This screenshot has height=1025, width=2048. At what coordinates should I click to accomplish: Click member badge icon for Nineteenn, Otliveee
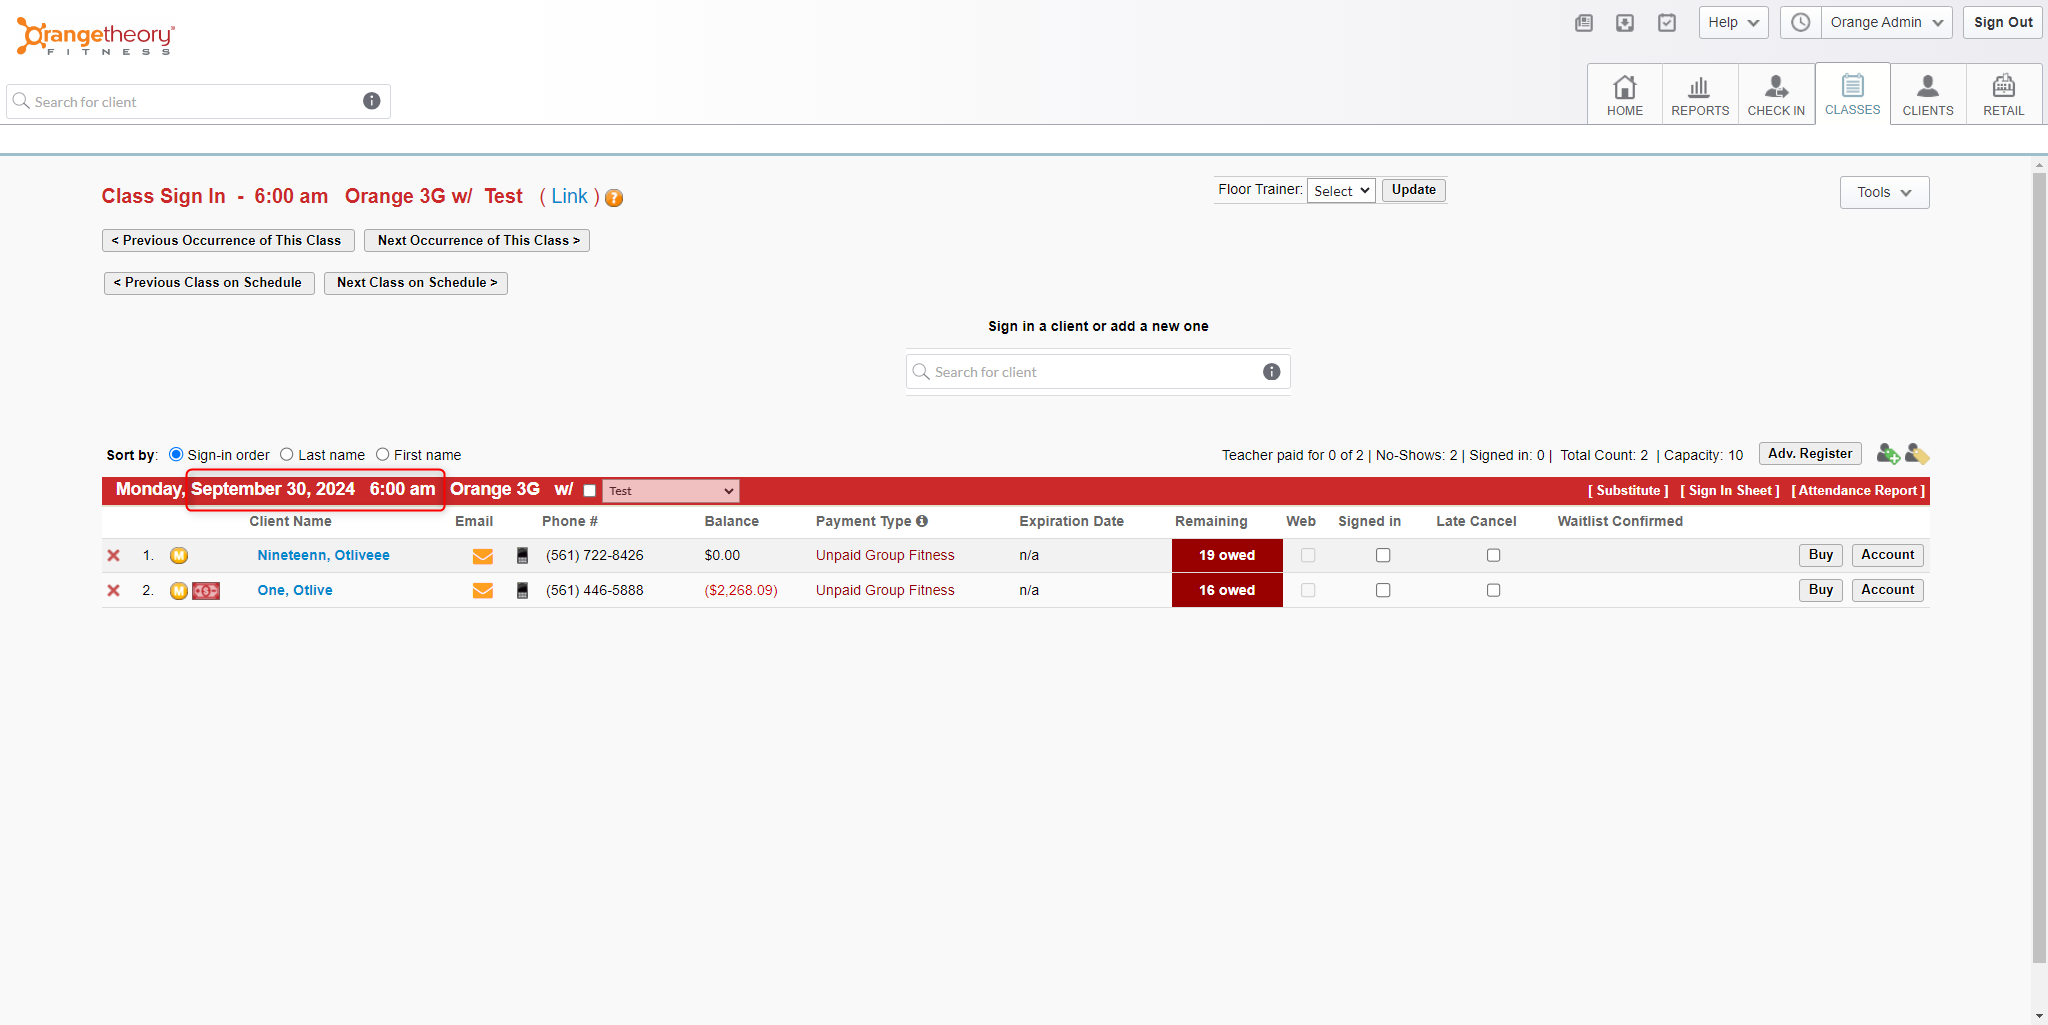[179, 556]
